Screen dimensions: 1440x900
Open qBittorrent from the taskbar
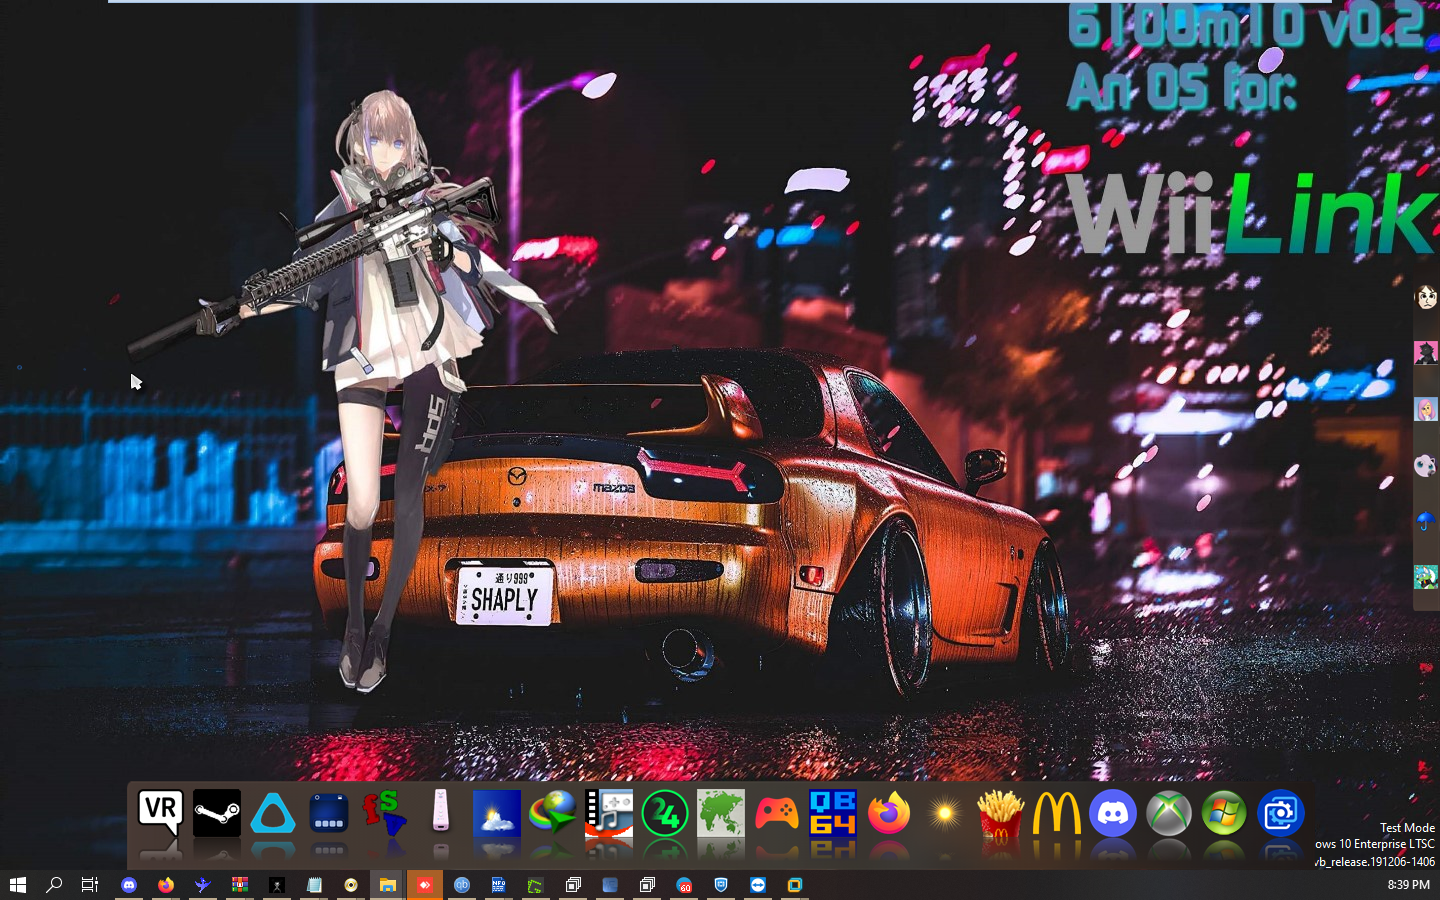coord(461,885)
